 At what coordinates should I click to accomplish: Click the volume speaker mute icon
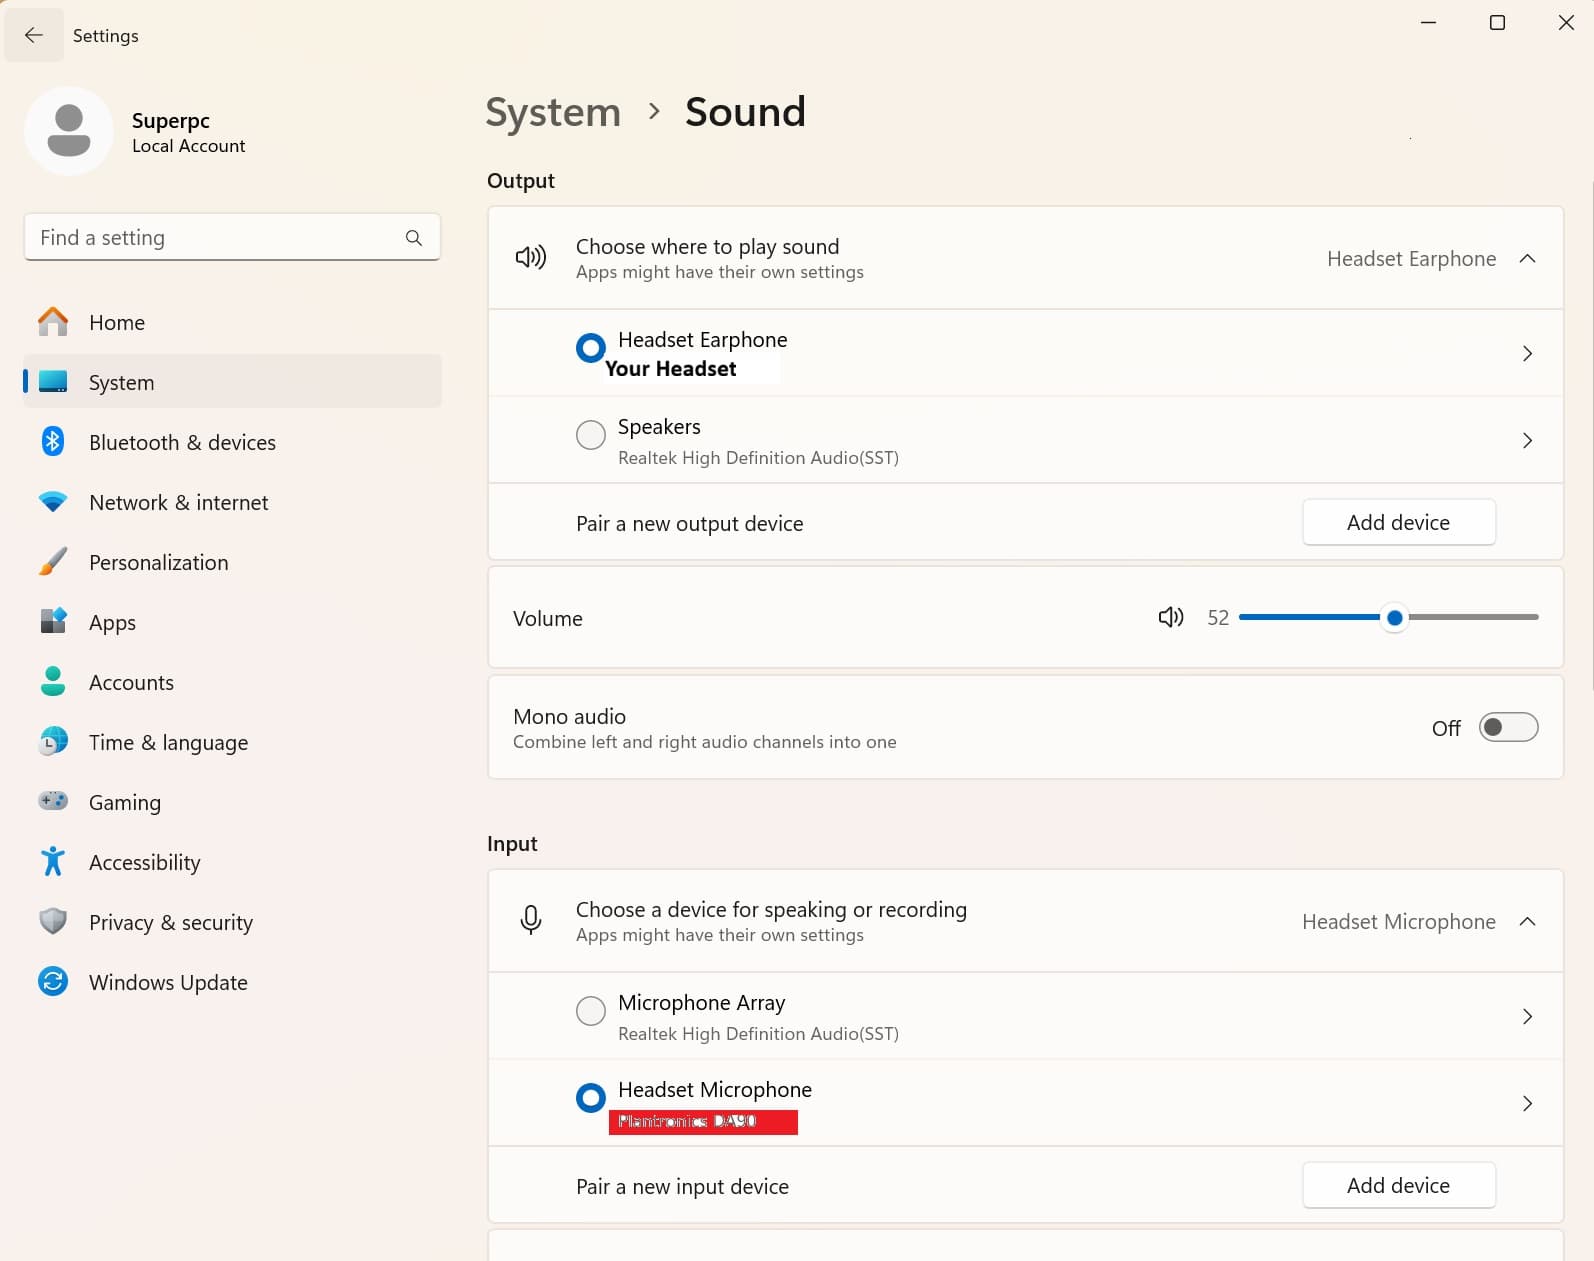pos(1170,618)
